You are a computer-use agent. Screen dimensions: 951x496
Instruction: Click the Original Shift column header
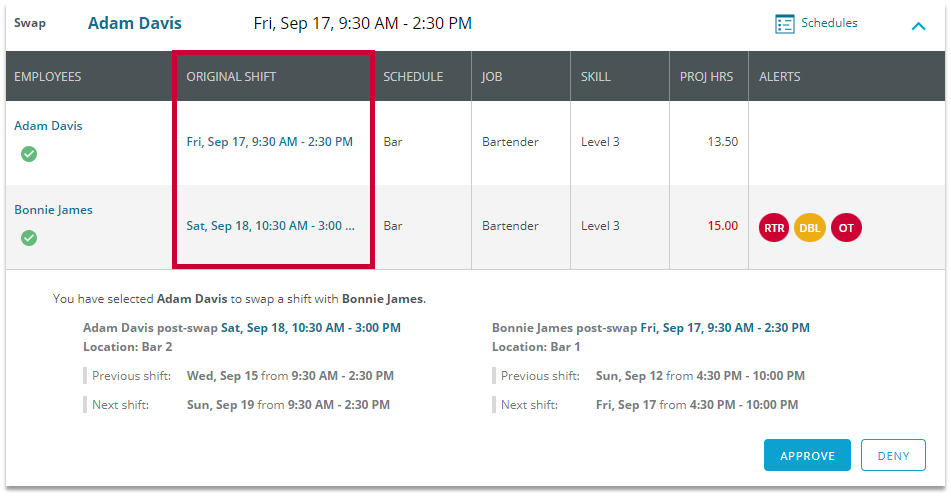pos(231,77)
